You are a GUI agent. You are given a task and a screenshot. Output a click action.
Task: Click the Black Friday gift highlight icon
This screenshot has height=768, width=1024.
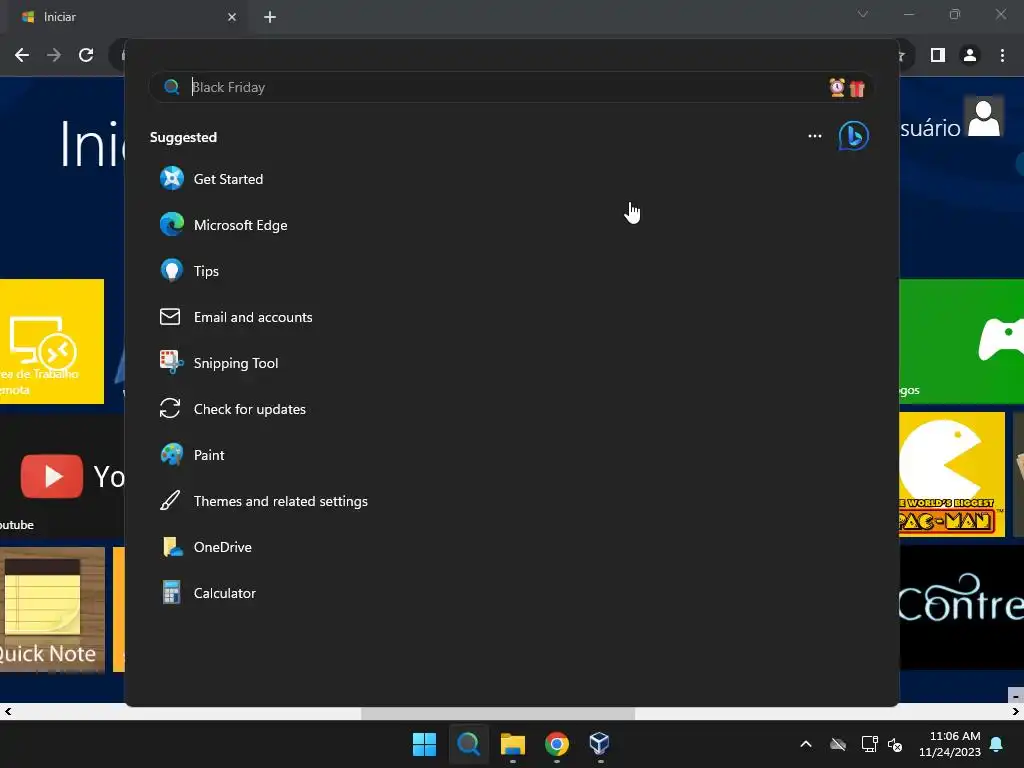(x=847, y=87)
